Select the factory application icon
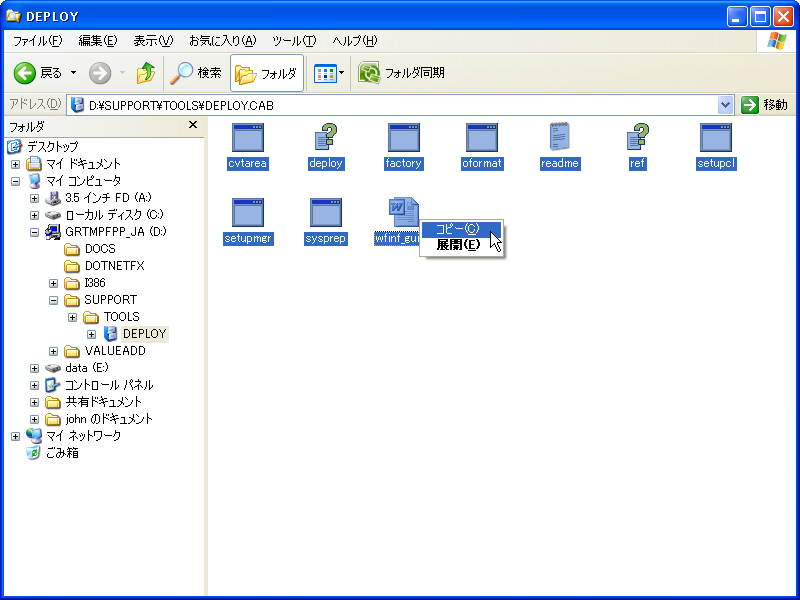Viewport: 800px width, 600px height. 404,138
